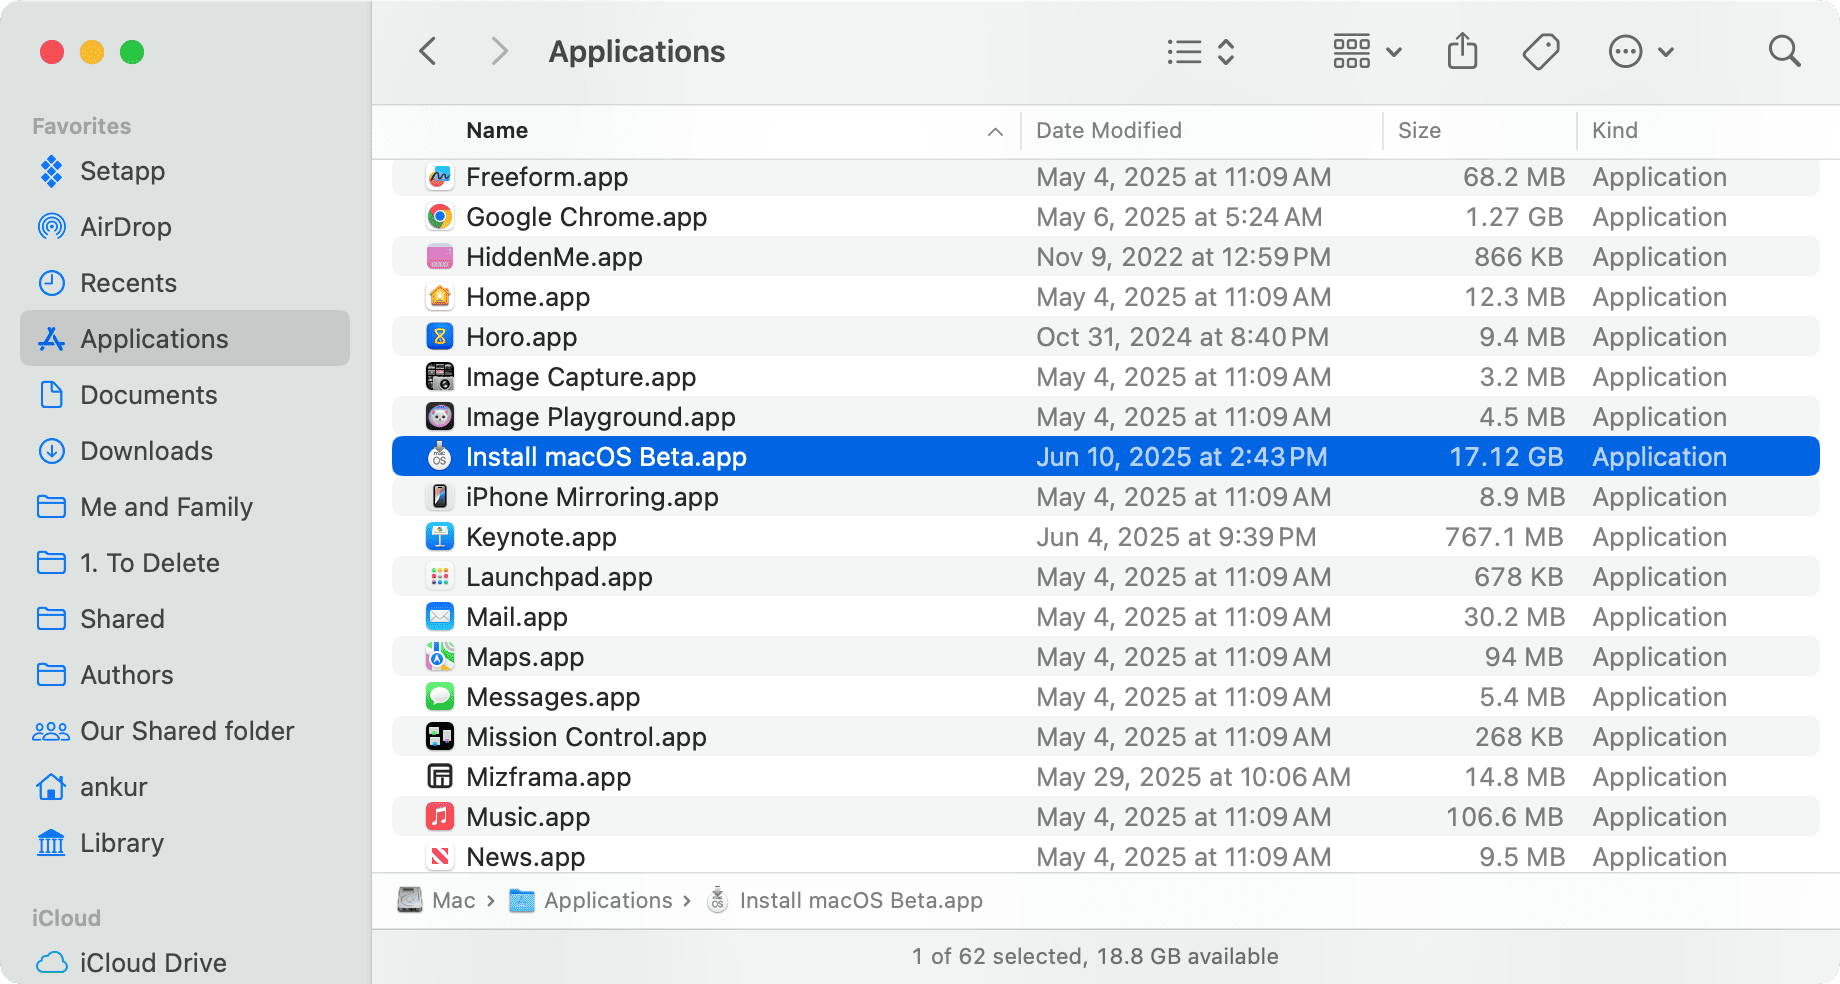Click the Mail.app icon
Screen dimensions: 1840x984
click(440, 617)
